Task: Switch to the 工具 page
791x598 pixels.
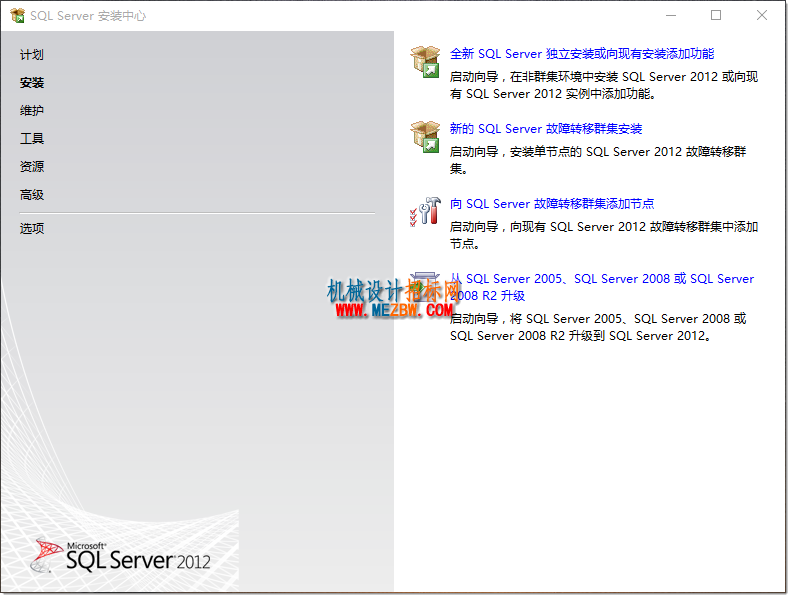Action: point(32,138)
